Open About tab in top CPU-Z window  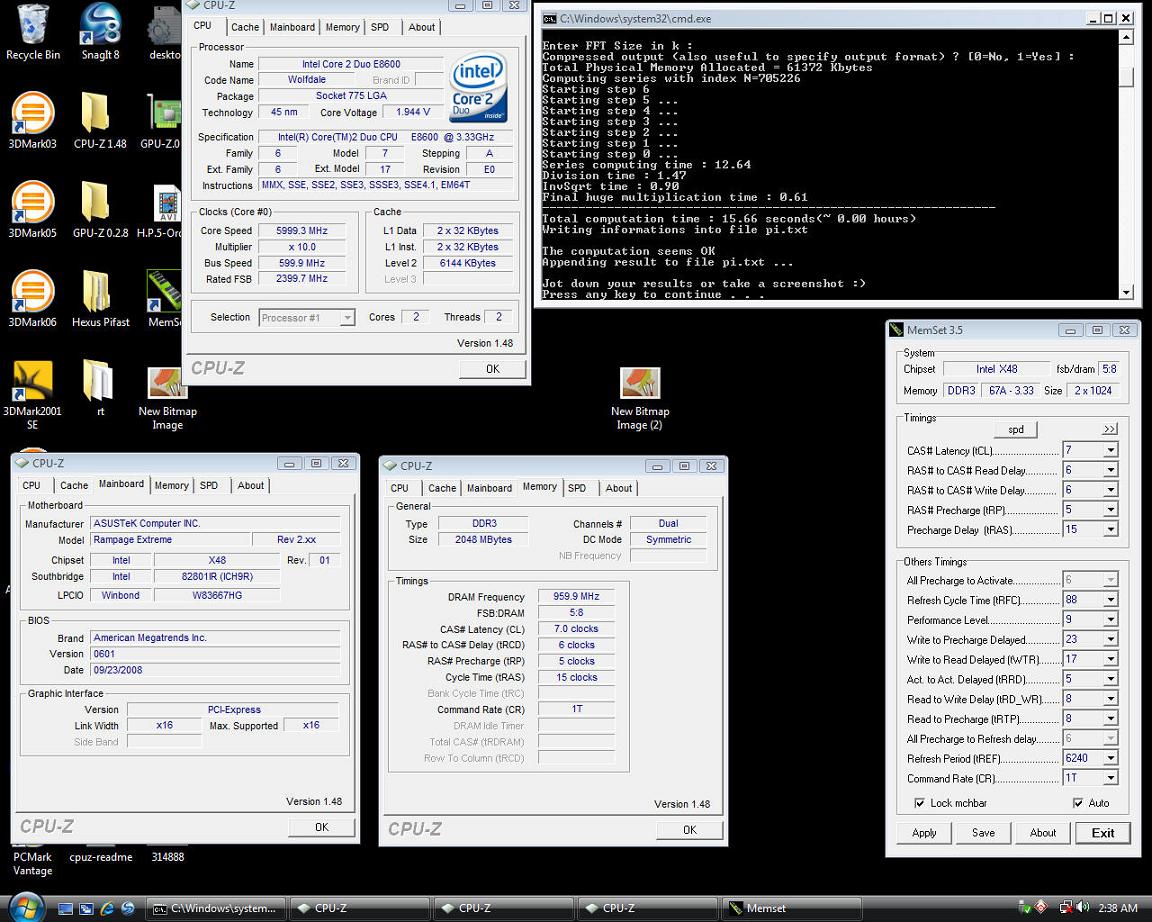[x=422, y=27]
